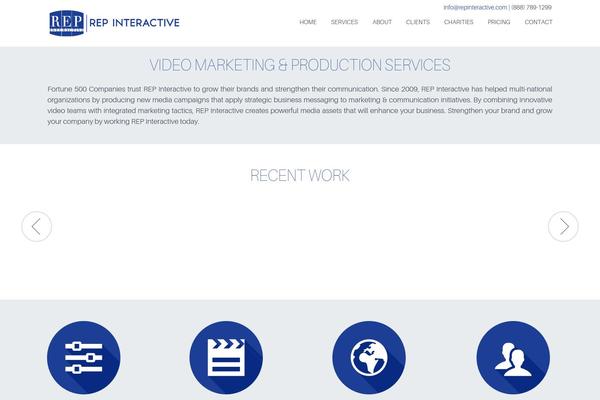
Task: Click the (888) 789-1299 phone number
Action: tap(532, 7)
